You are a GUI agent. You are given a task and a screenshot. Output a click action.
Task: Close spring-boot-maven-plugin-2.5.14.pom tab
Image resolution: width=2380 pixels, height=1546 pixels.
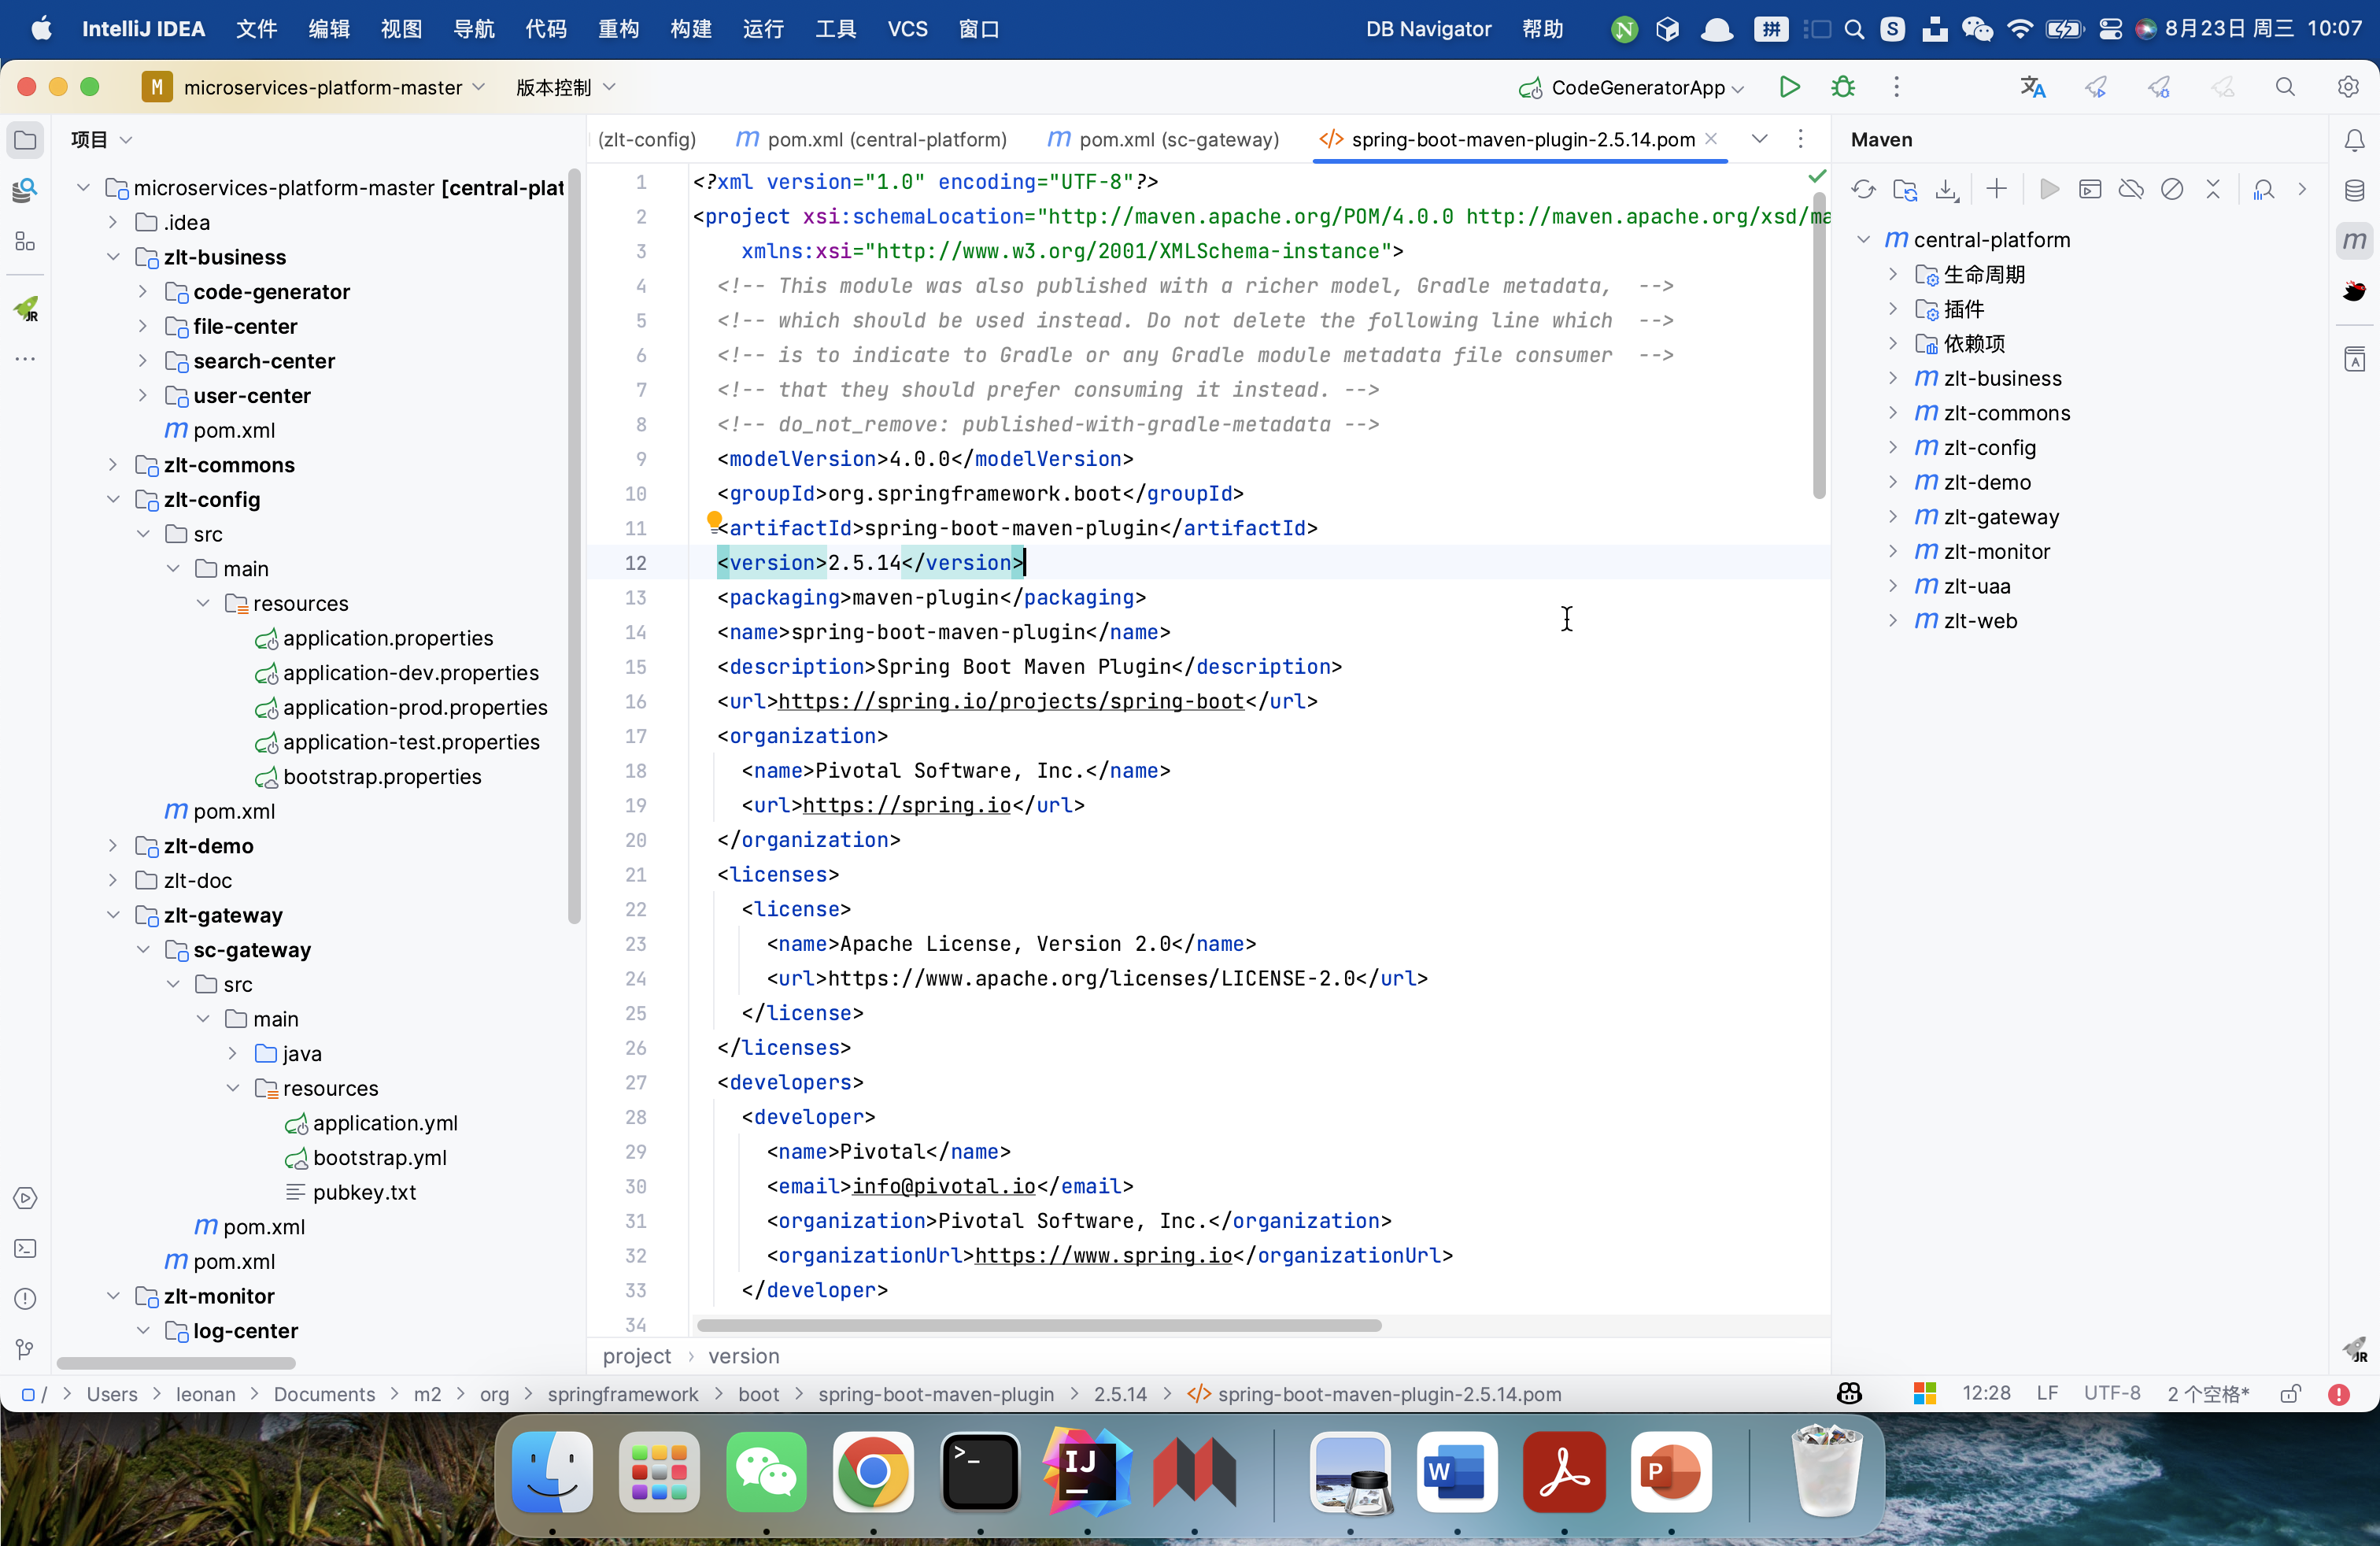[1711, 139]
